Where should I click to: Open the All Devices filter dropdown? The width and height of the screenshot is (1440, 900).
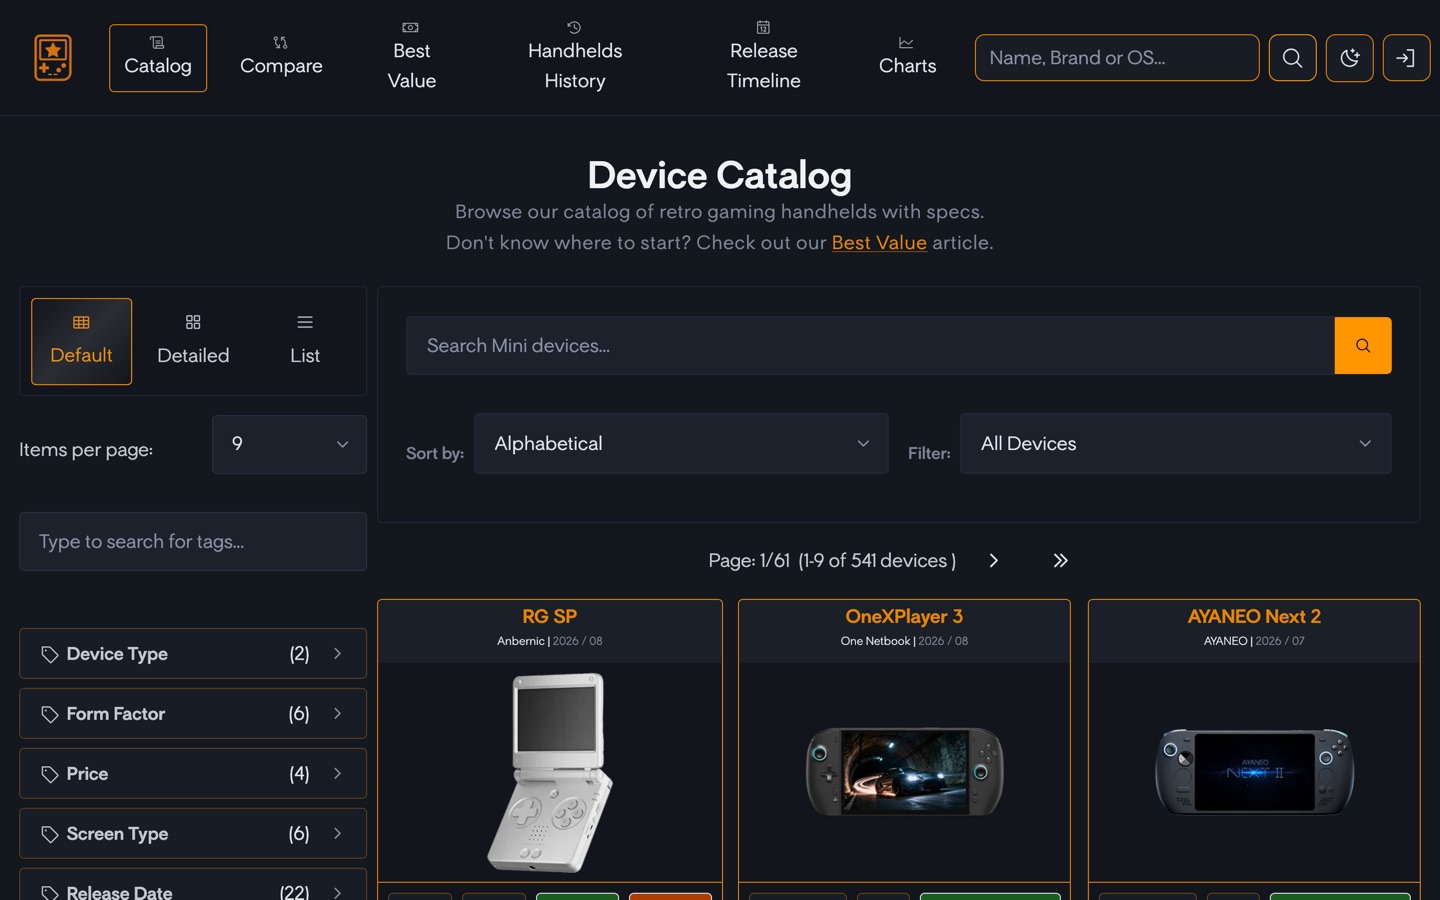click(x=1175, y=443)
